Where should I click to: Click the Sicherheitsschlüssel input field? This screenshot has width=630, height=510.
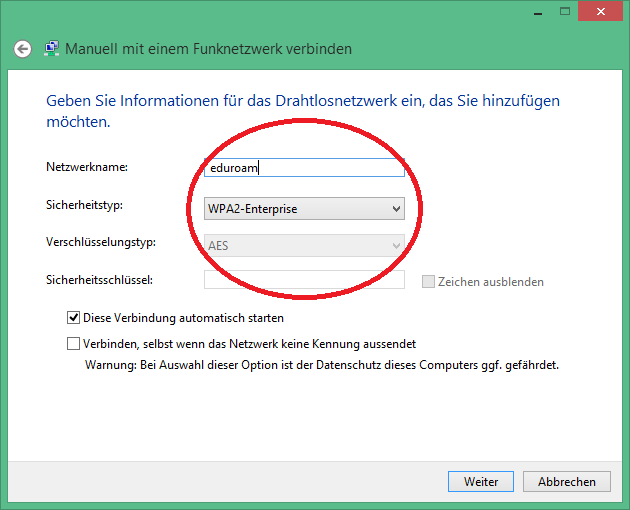point(304,280)
